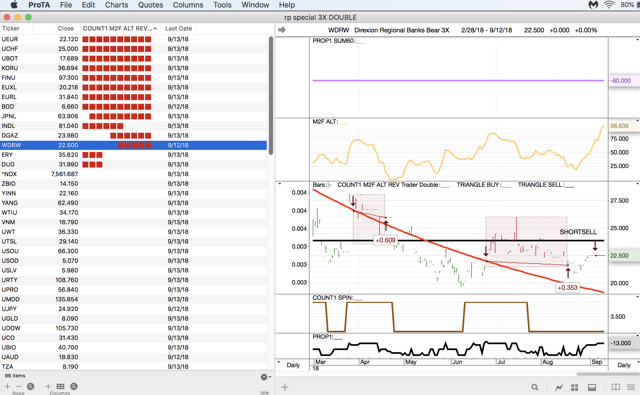This screenshot has width=640, height=395.
Task: Select the DGAZ ticker row
Action: (x=133, y=135)
